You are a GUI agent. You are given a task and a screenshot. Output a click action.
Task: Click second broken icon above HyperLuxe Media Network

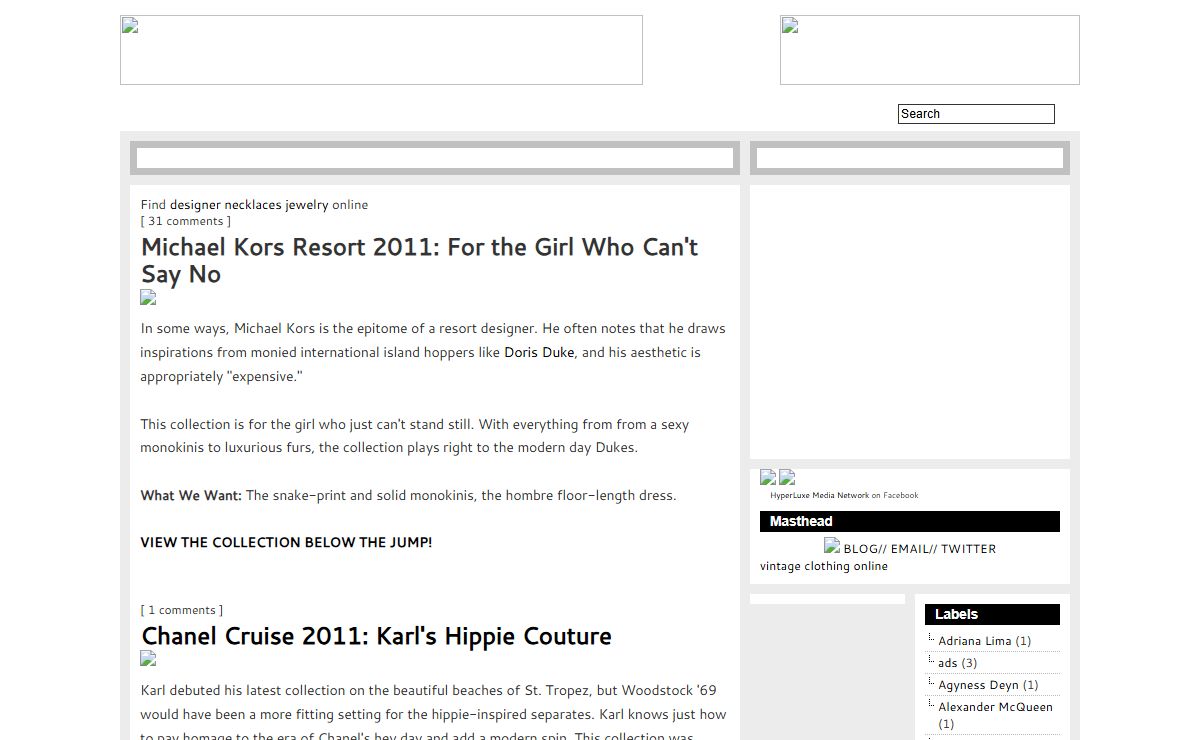point(787,477)
